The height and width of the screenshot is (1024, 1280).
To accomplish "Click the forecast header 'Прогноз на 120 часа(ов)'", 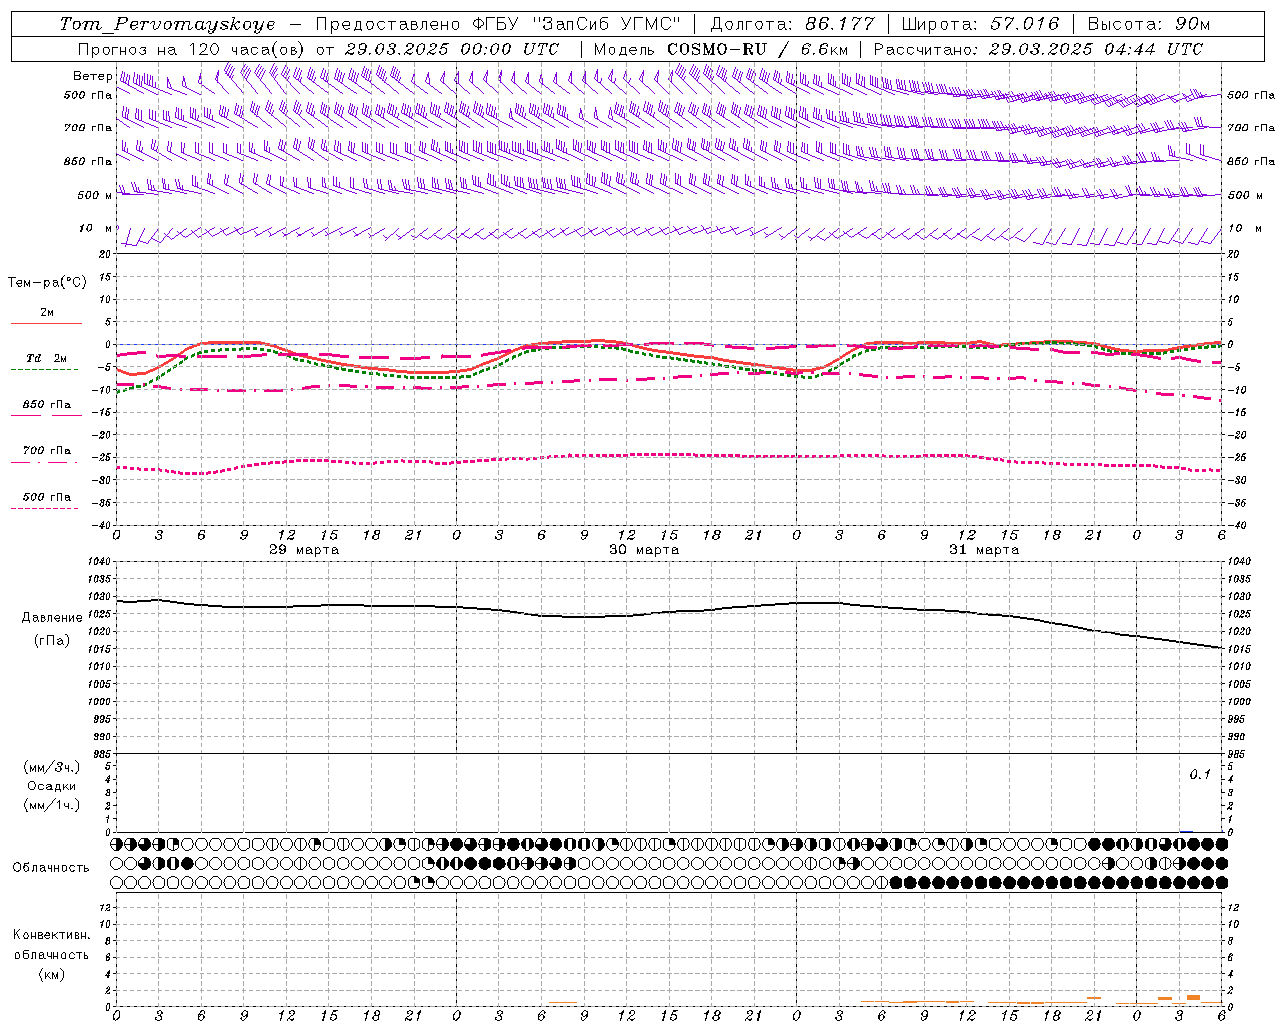I will tap(192, 49).
